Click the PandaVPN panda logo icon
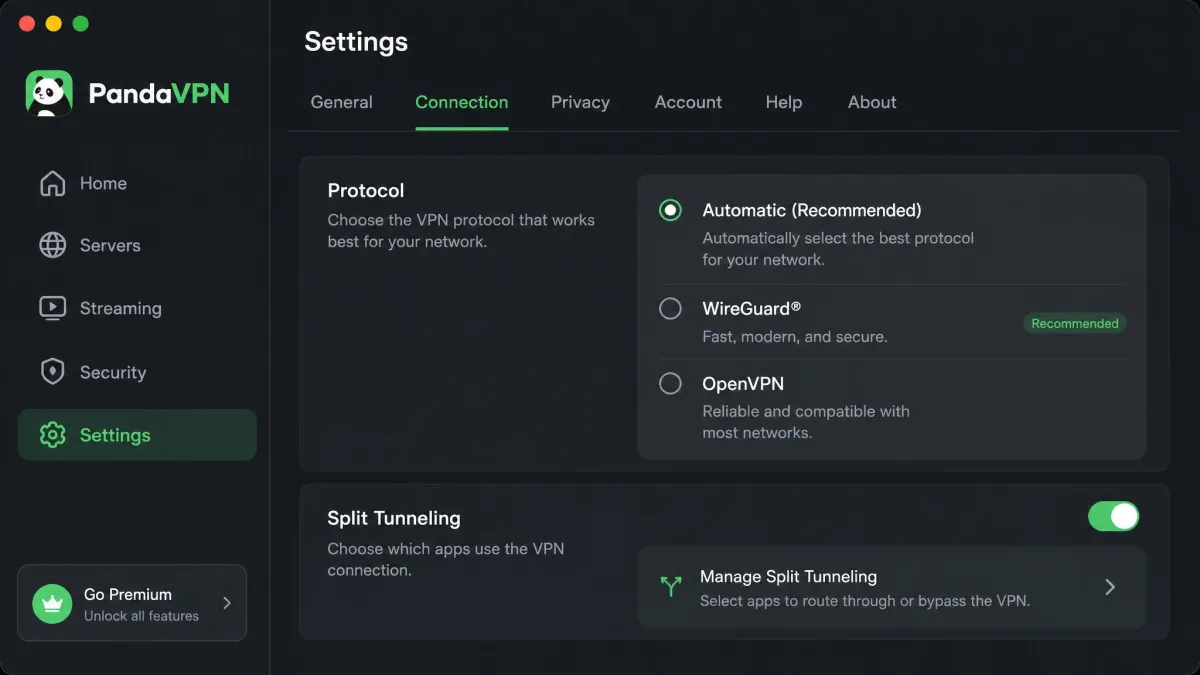The height and width of the screenshot is (675, 1200). click(49, 94)
